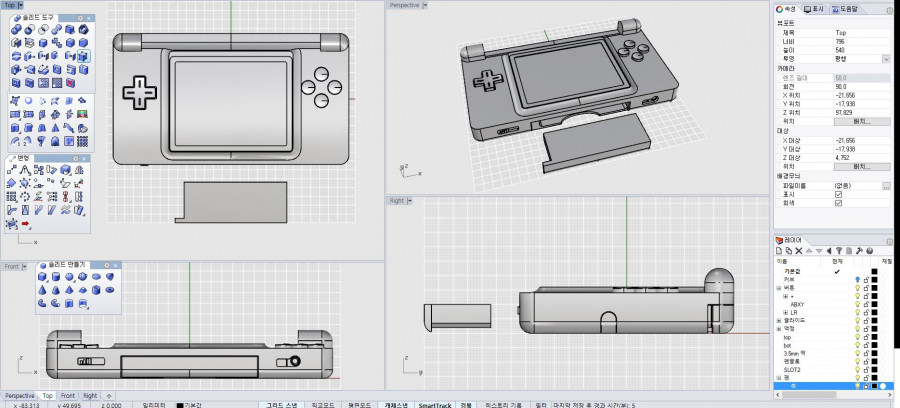Select the polar Array tool in 변형 palette
The width and height of the screenshot is (900, 408).
25,197
